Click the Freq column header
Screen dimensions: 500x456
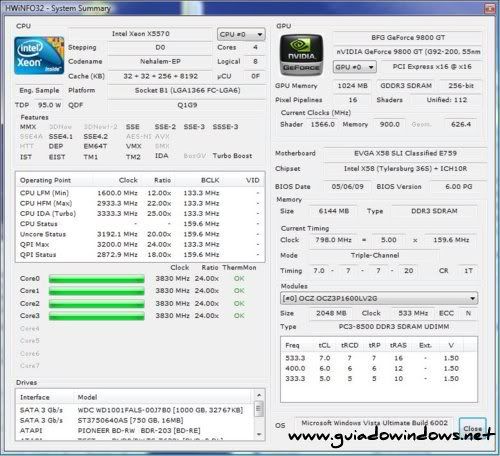[x=297, y=346]
